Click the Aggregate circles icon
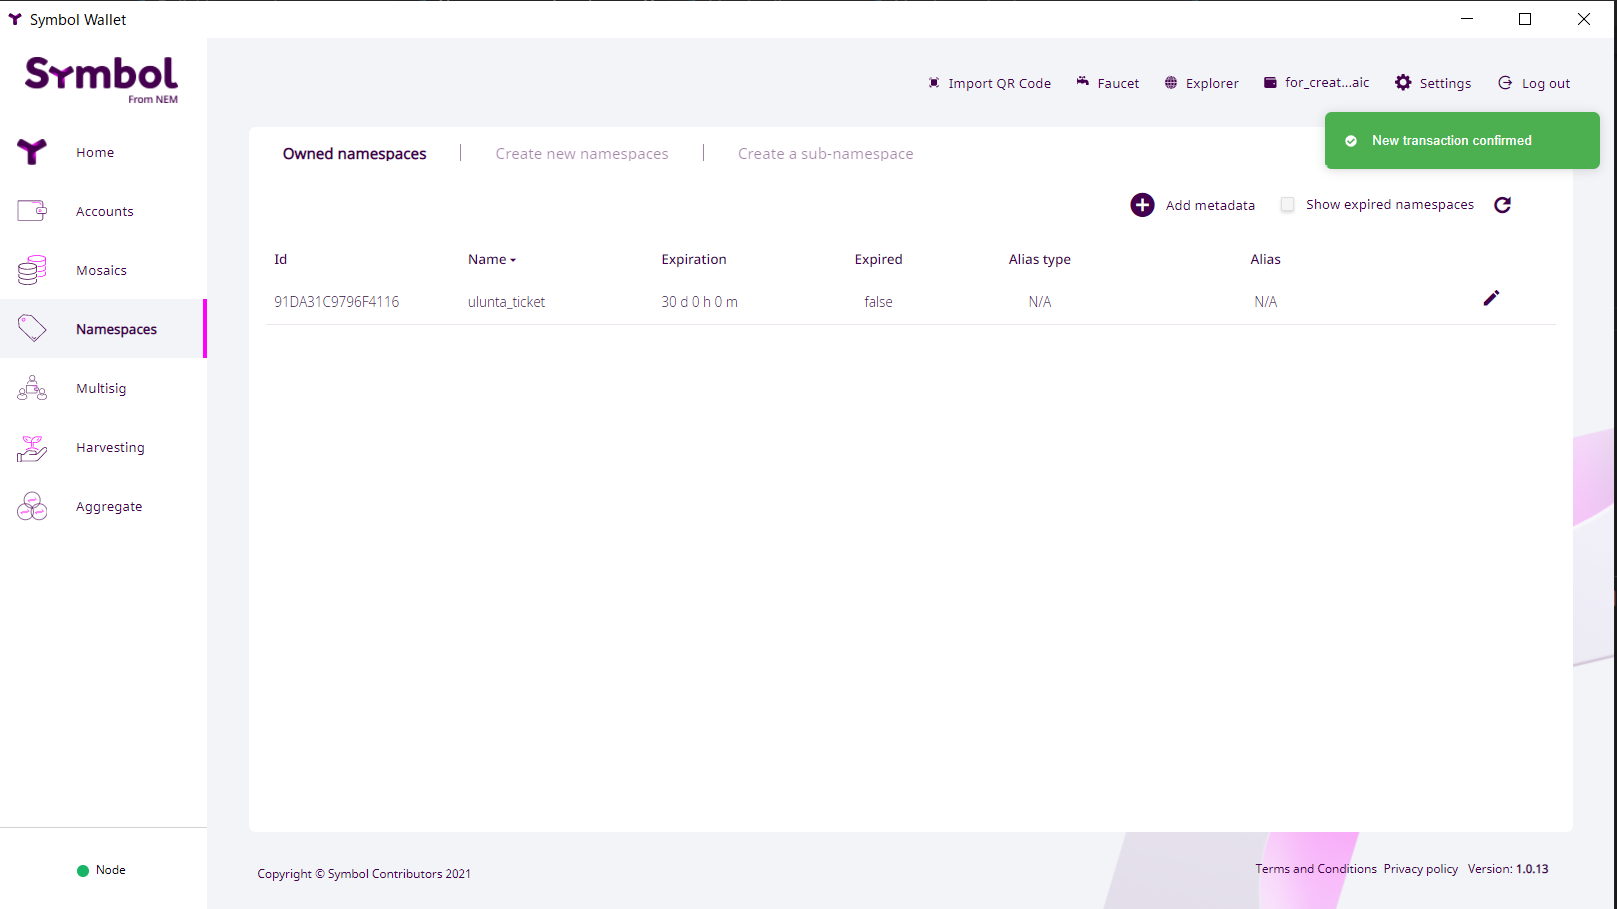Viewport: 1617px width, 909px height. pos(32,506)
